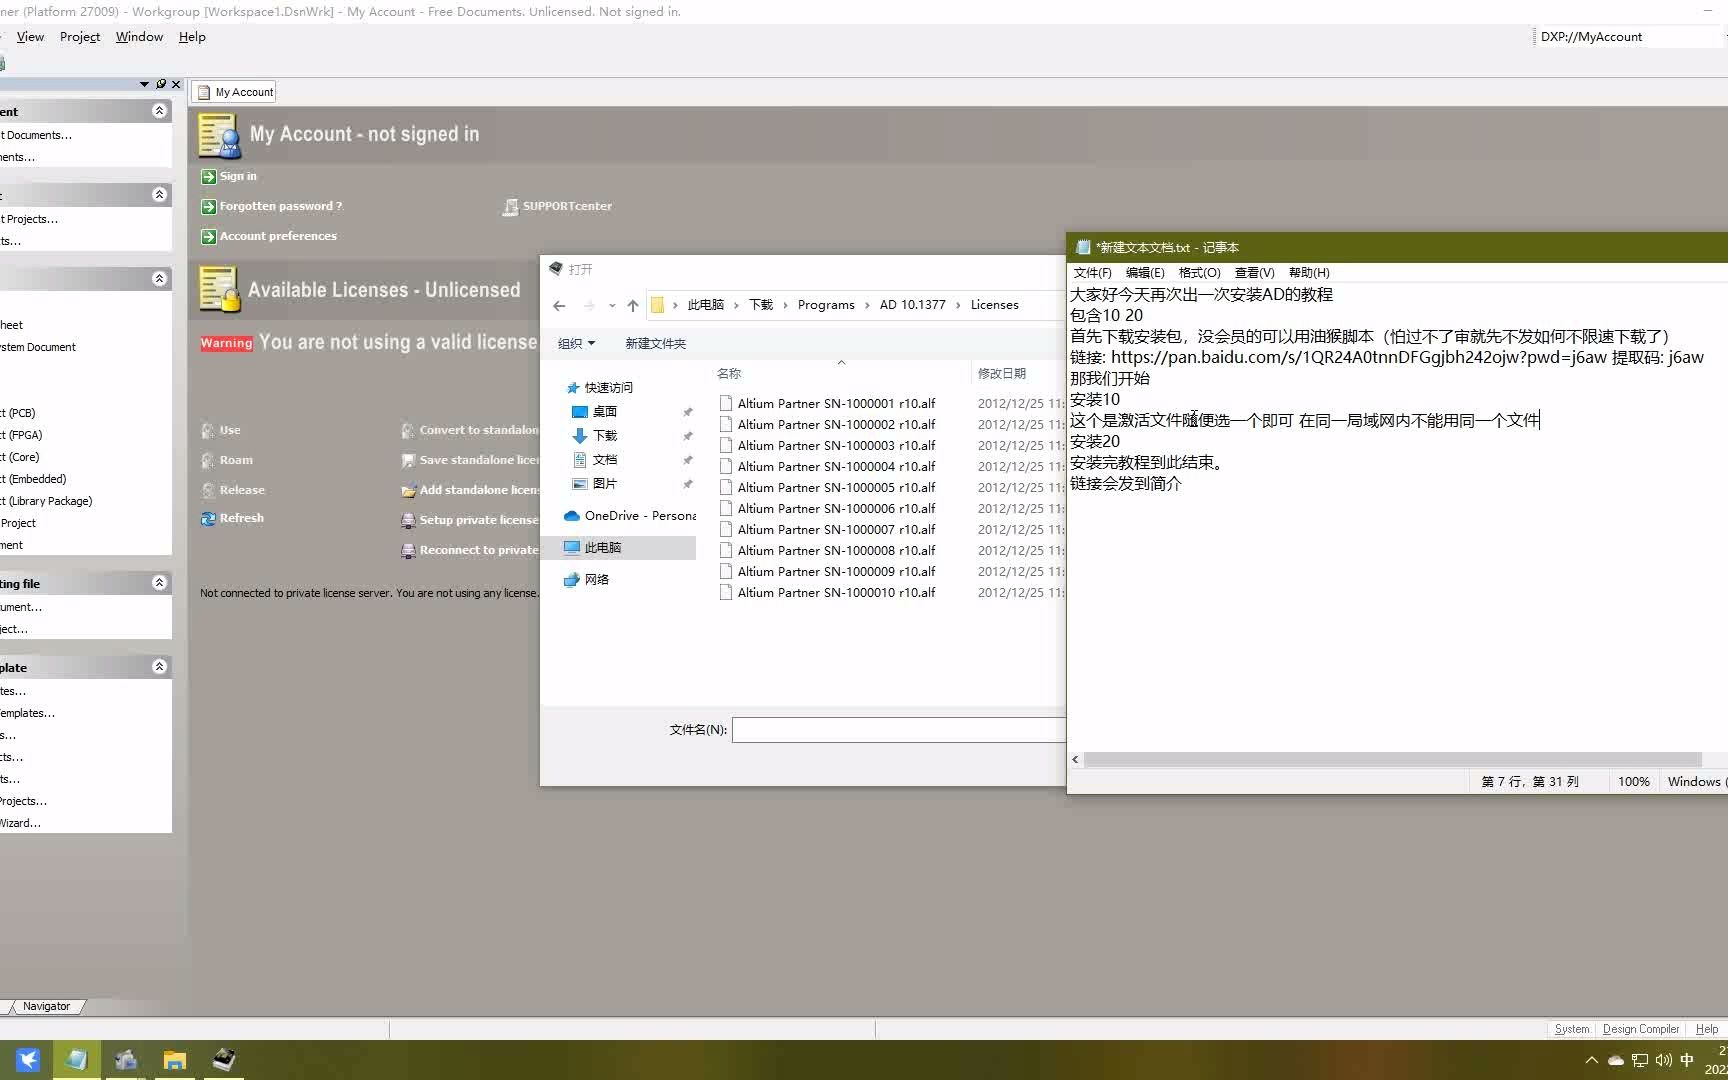Screen dimensions: 1728x1080
Task: Click the Sign in arrow icon
Action: [208, 177]
